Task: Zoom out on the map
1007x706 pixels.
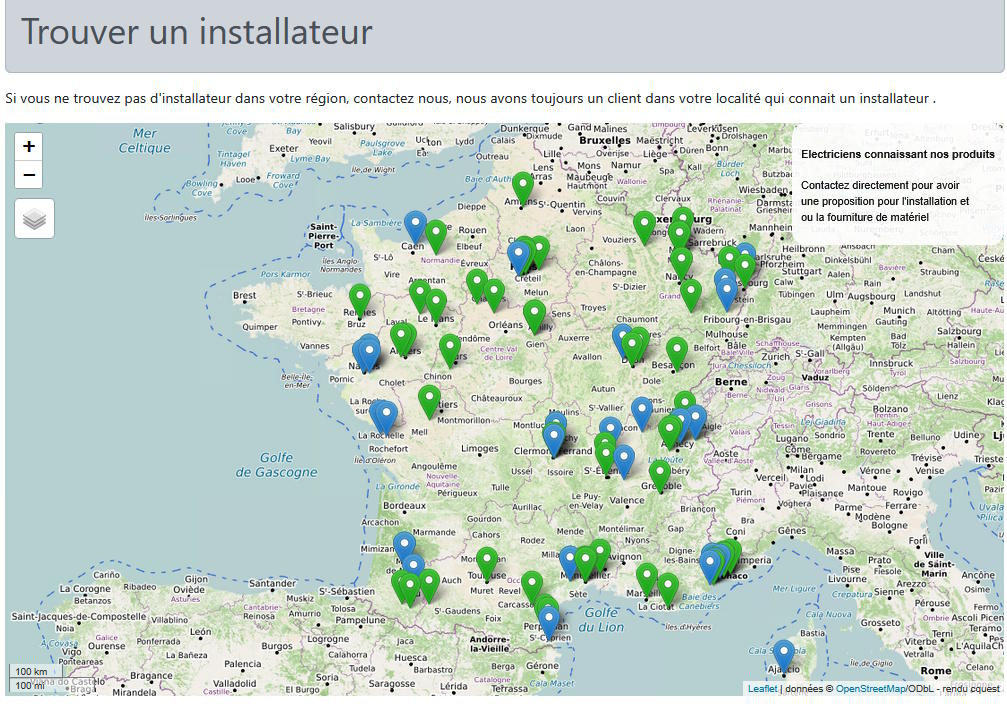Action: (28, 175)
